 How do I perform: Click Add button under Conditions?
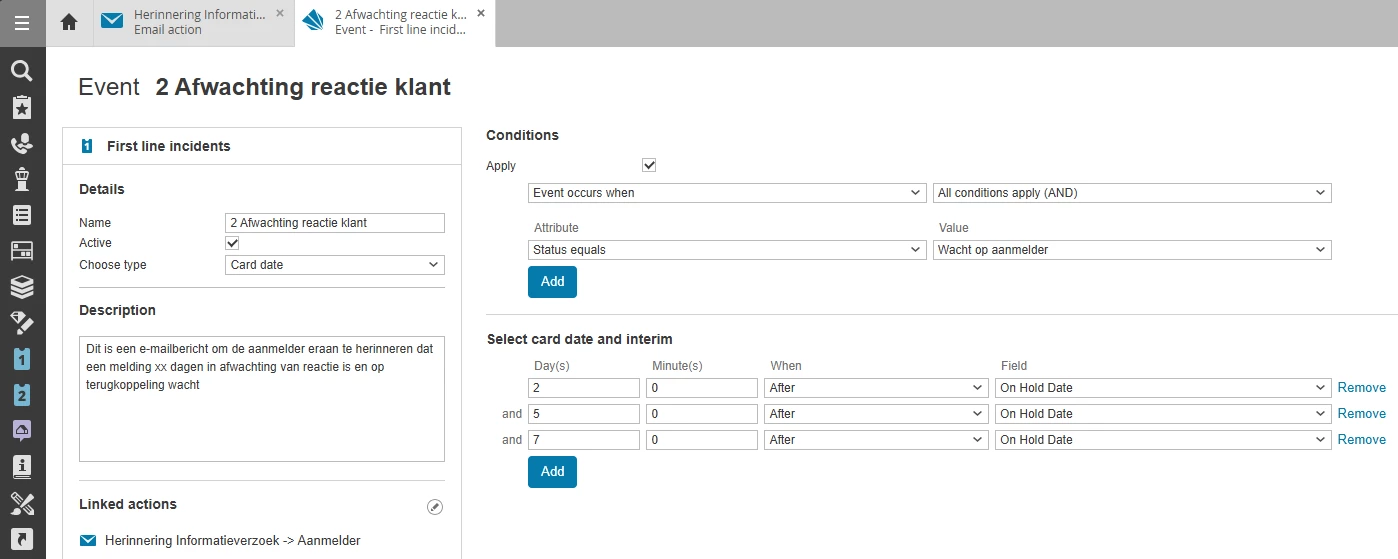pyautogui.click(x=552, y=282)
